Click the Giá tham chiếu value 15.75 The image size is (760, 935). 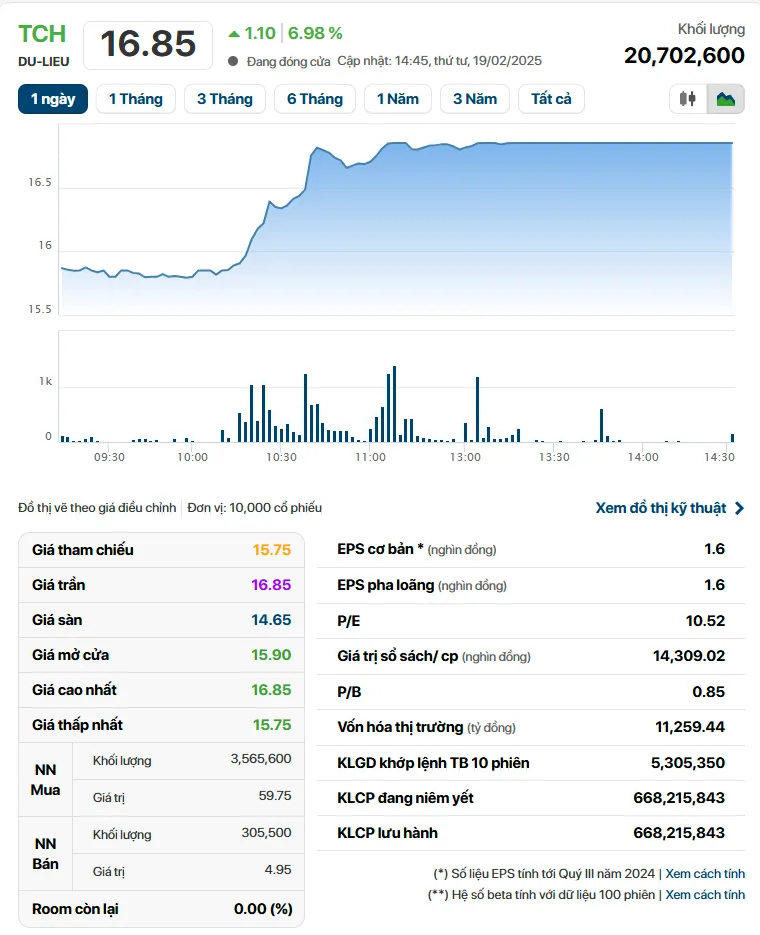coord(272,550)
